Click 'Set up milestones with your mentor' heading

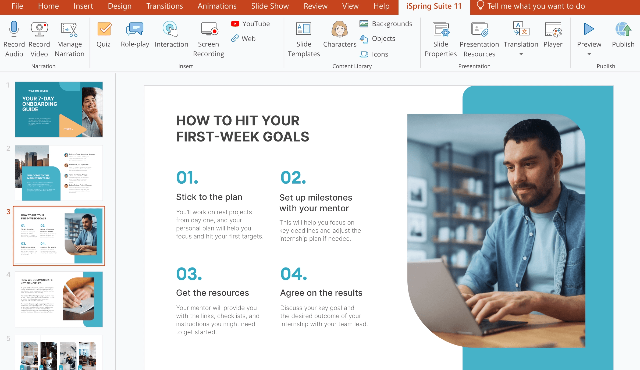[x=316, y=203]
